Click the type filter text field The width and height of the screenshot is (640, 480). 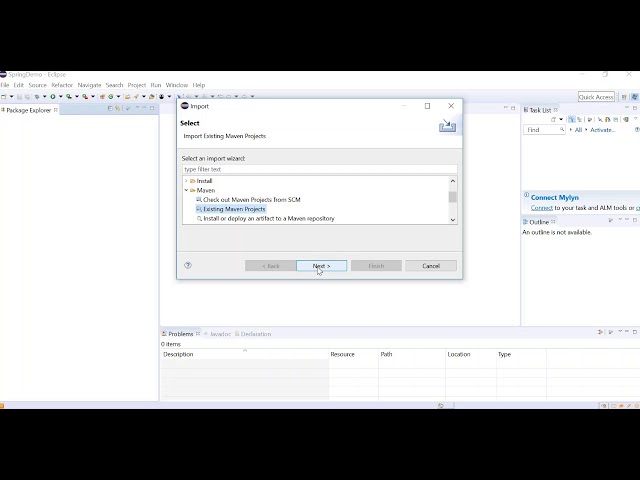click(320, 169)
